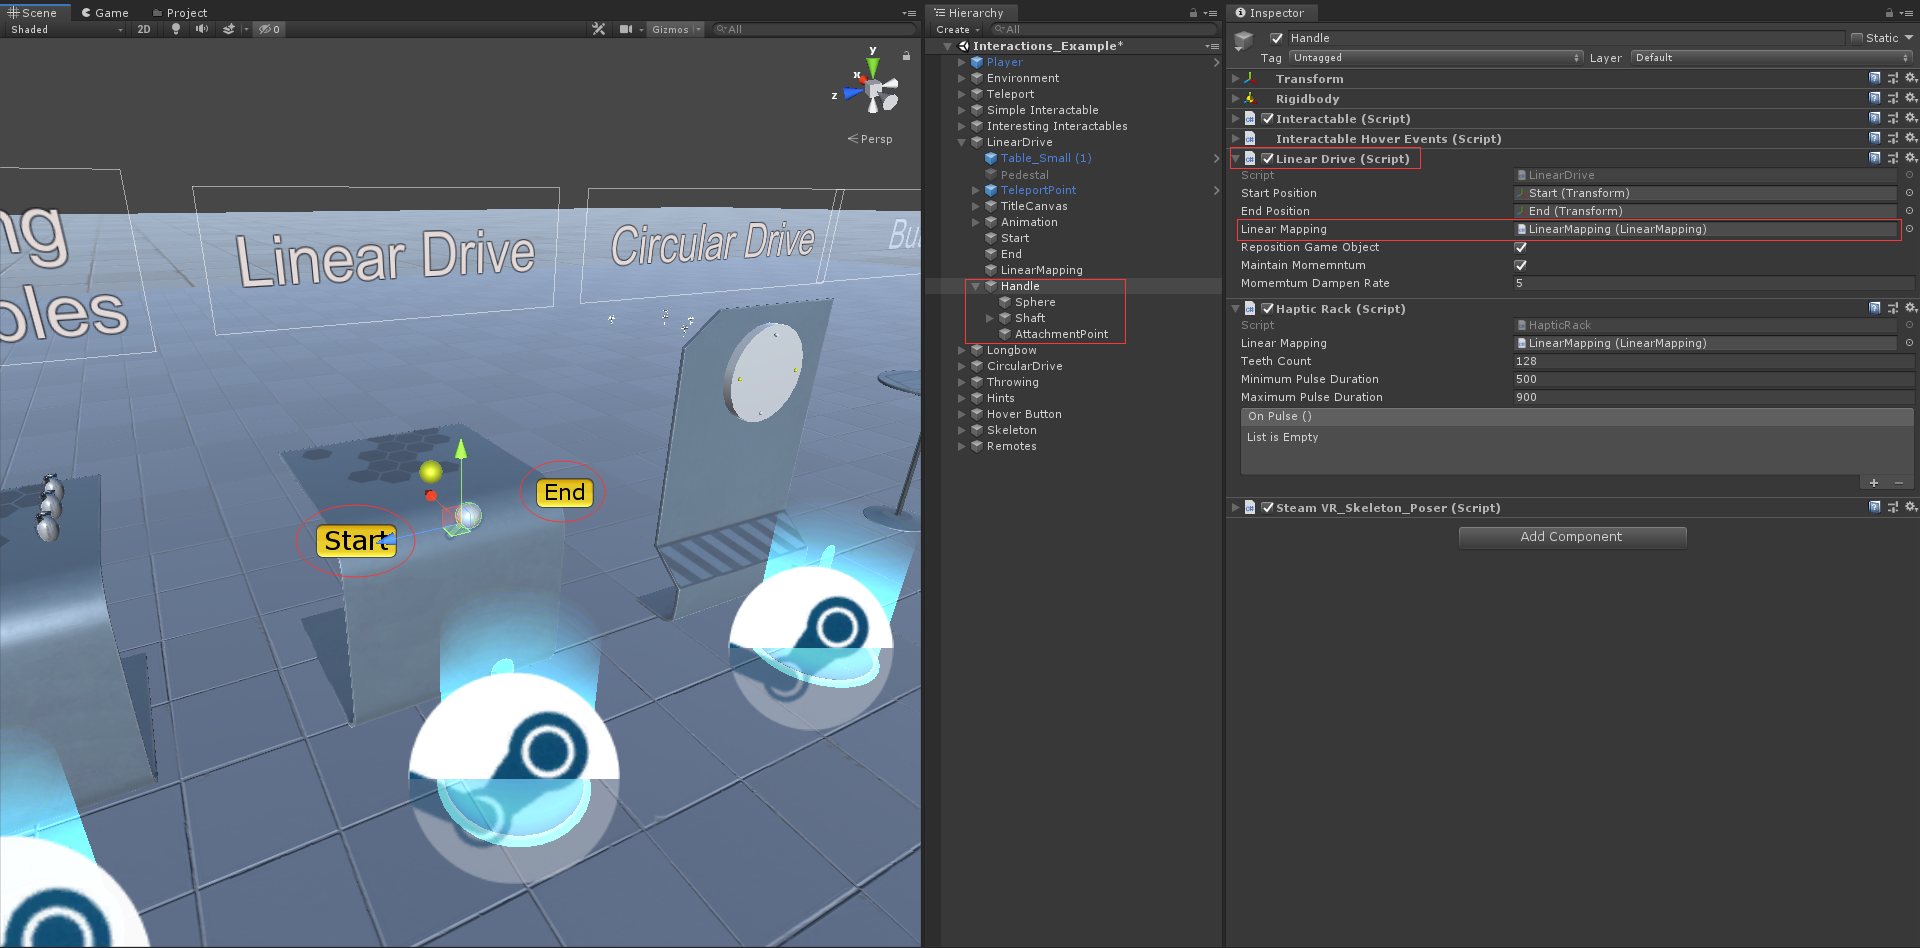
Task: Toggle scene lighting bulb icon
Action: [x=176, y=29]
